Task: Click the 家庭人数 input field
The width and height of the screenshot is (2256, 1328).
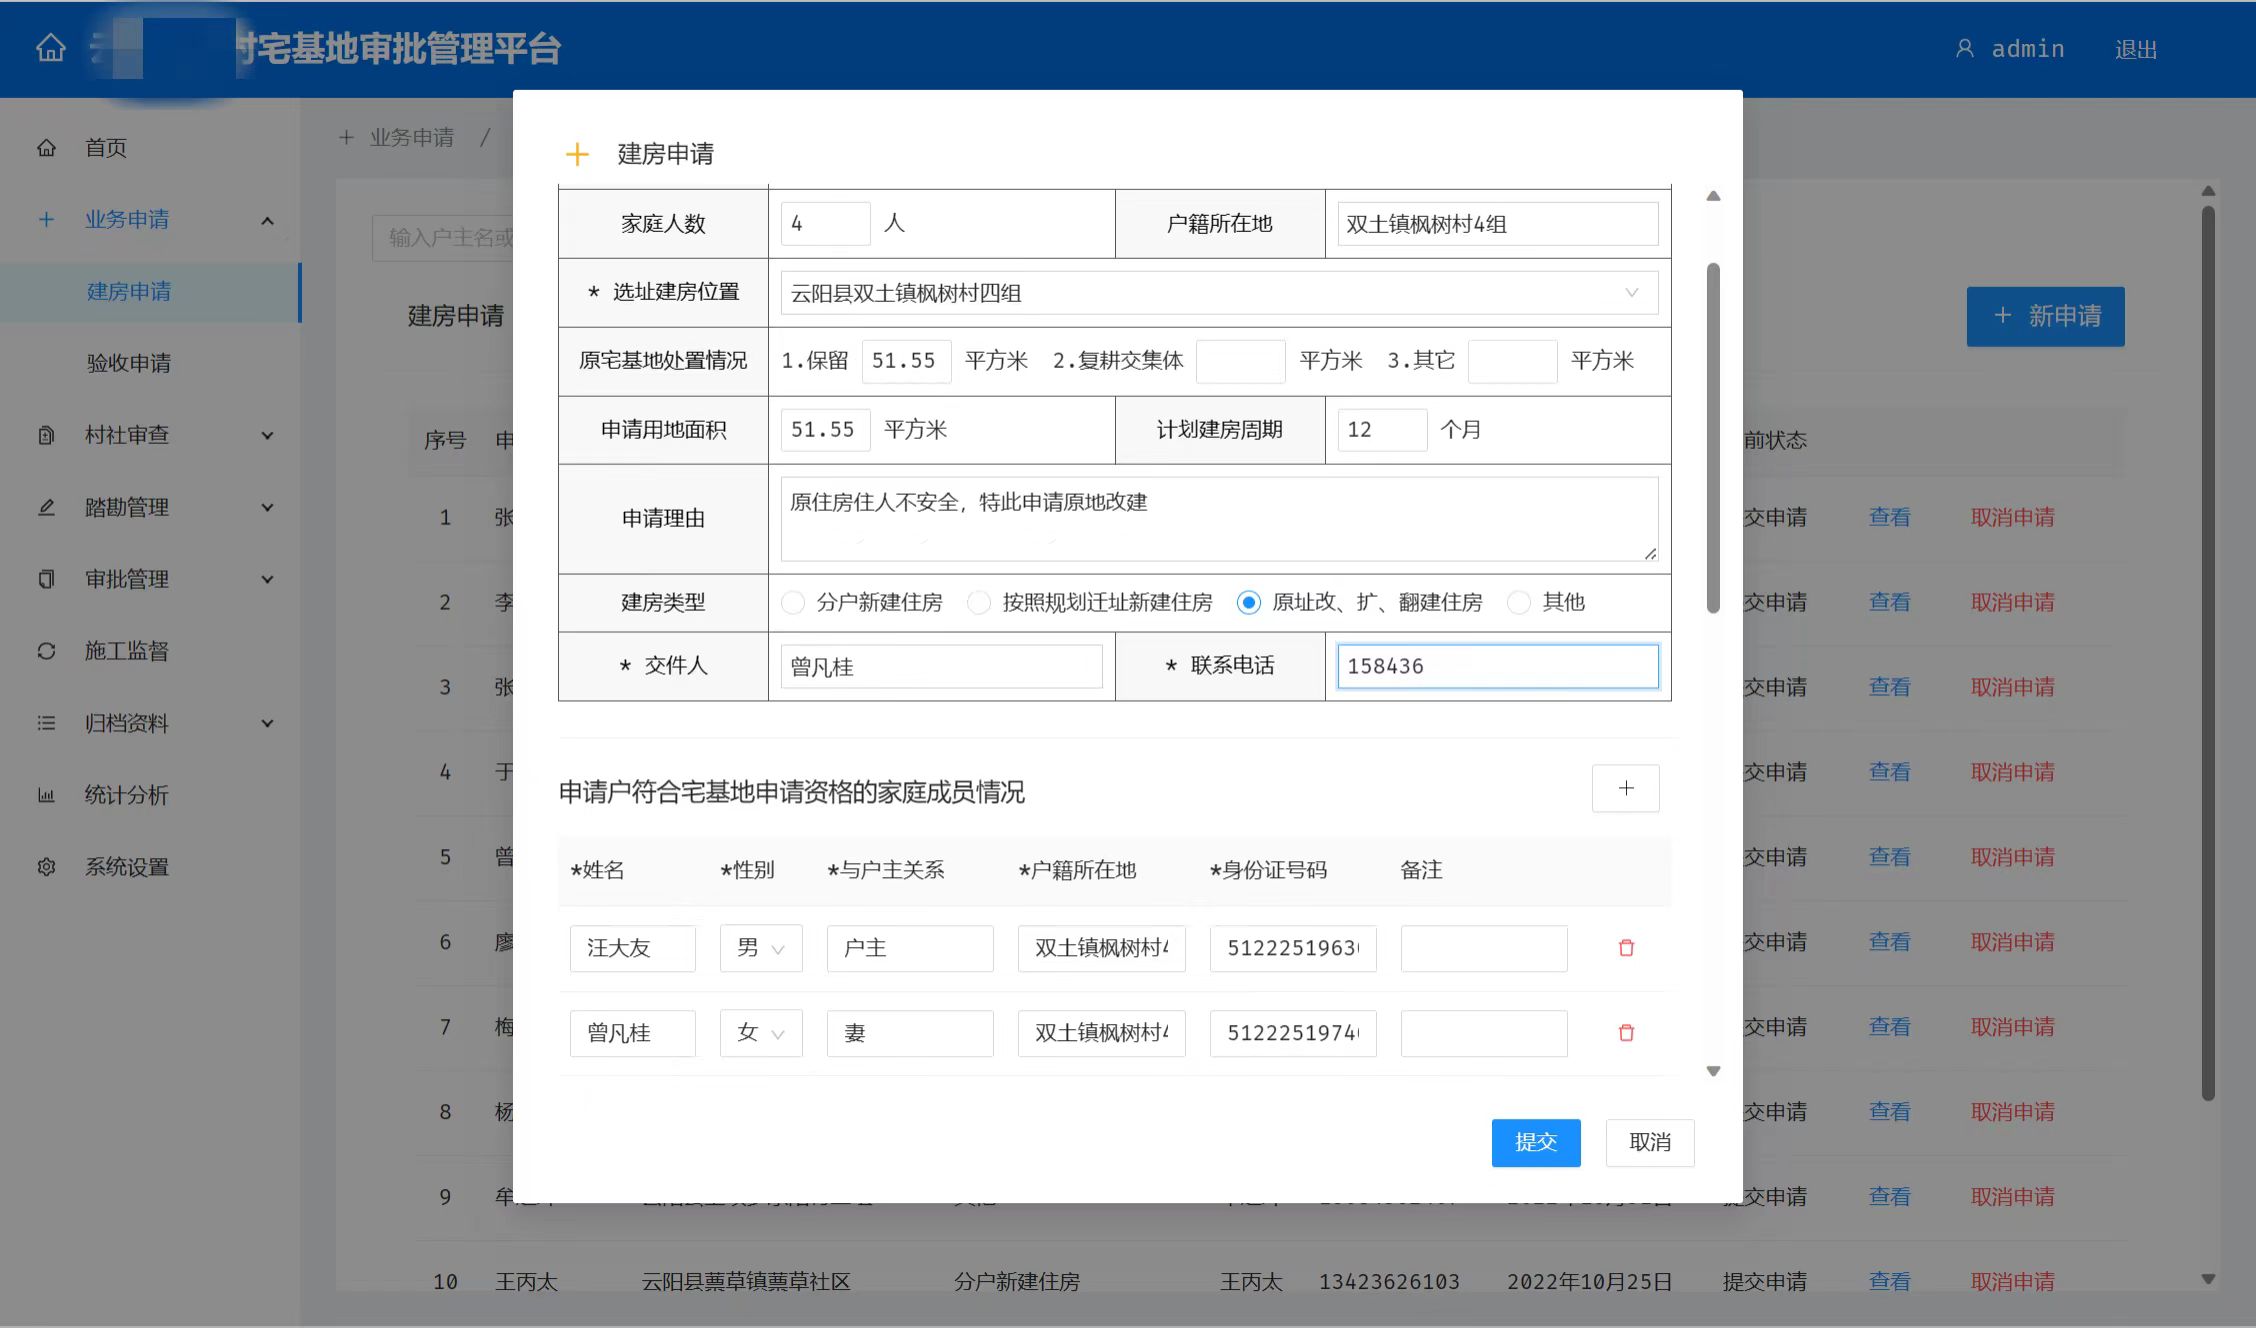Action: [825, 224]
